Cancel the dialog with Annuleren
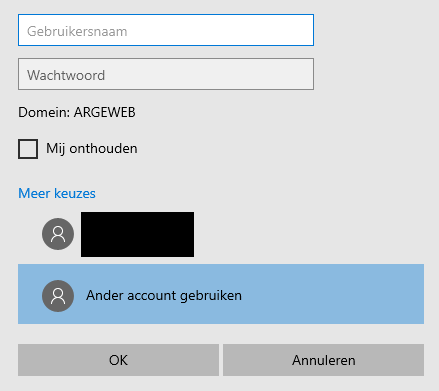 (x=323, y=360)
